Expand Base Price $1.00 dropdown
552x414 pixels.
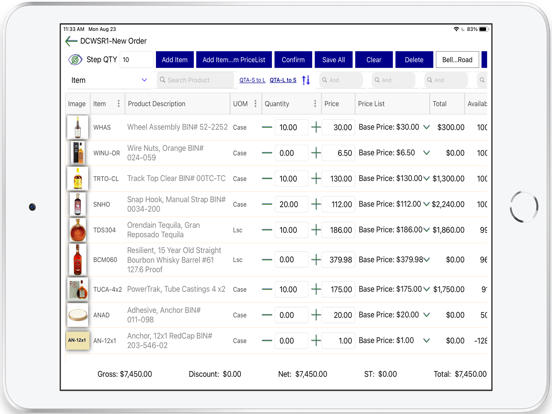click(426, 341)
